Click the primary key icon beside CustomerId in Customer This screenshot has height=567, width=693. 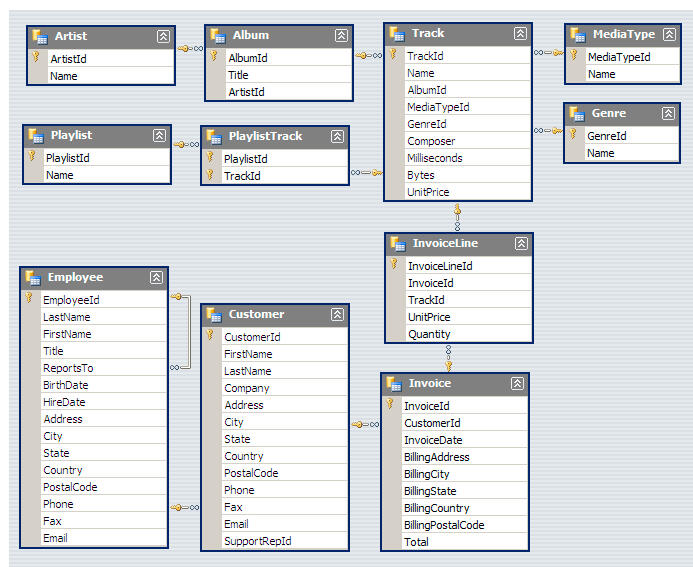[x=210, y=336]
